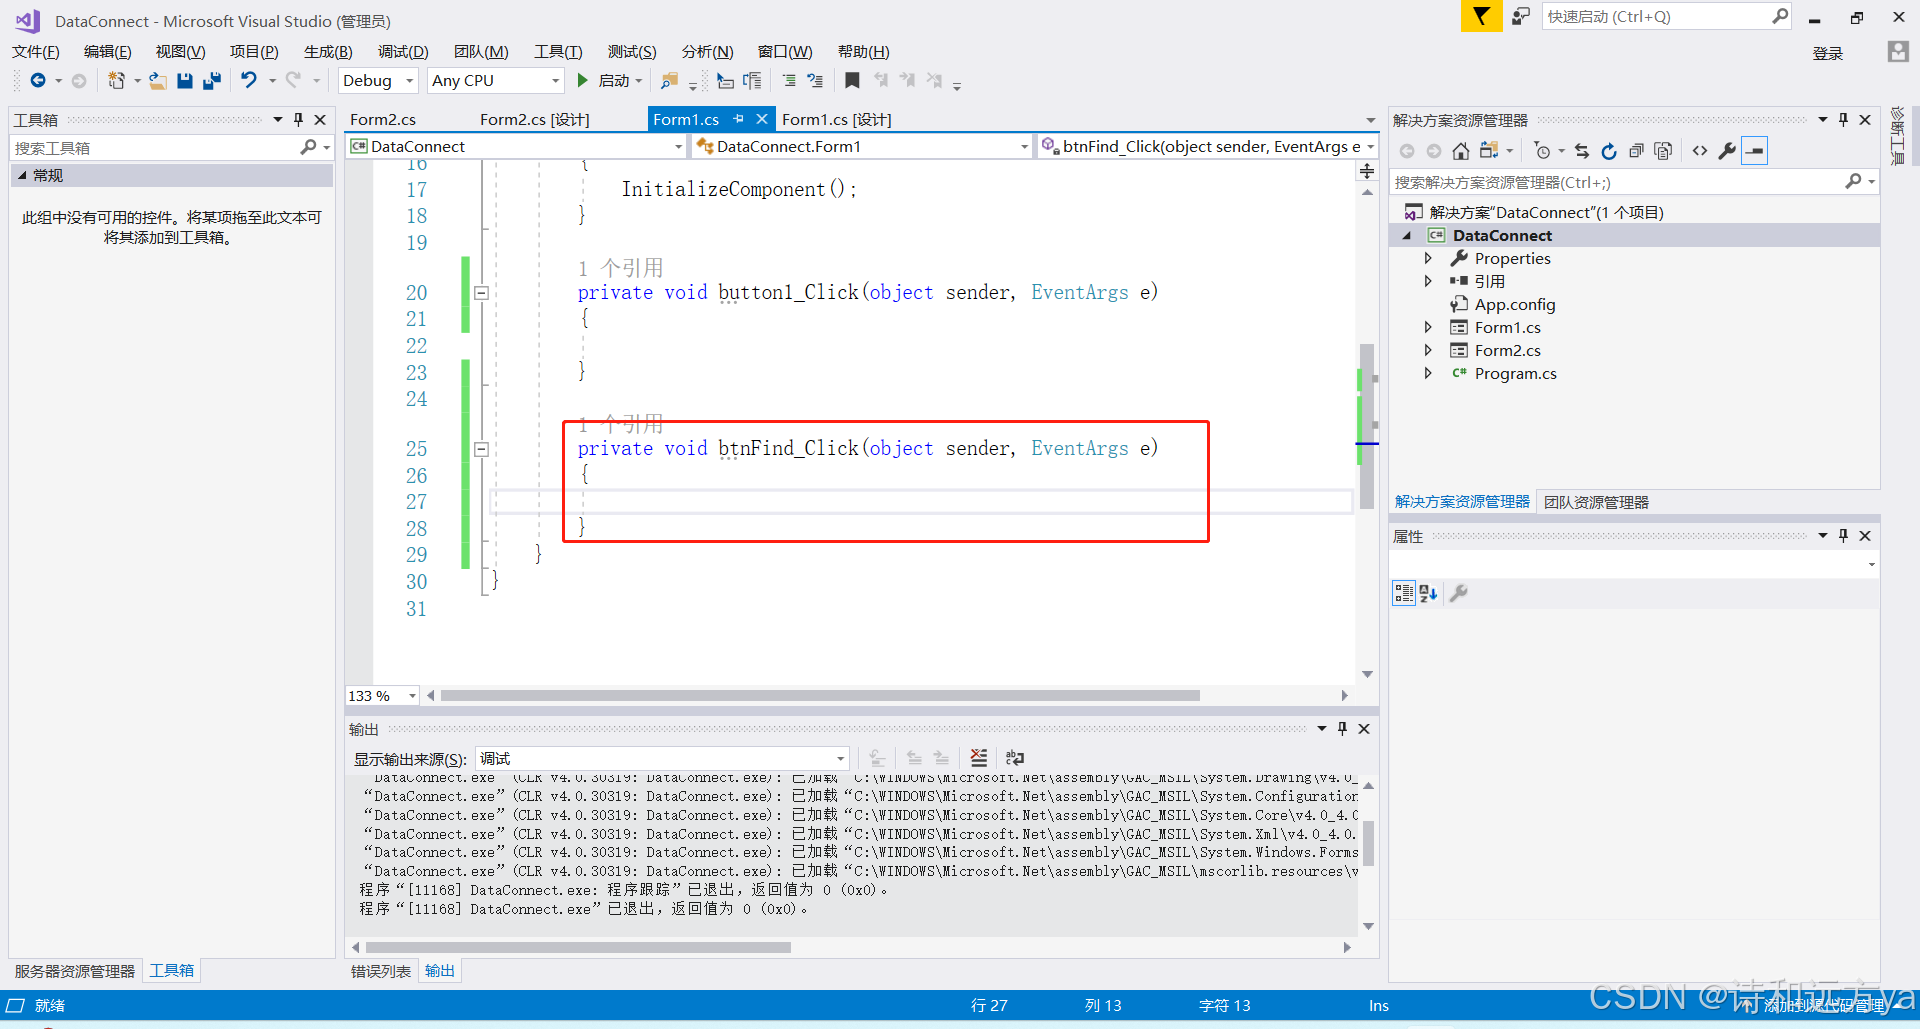Click the Save All icon
The height and width of the screenshot is (1029, 1920).
212,80
